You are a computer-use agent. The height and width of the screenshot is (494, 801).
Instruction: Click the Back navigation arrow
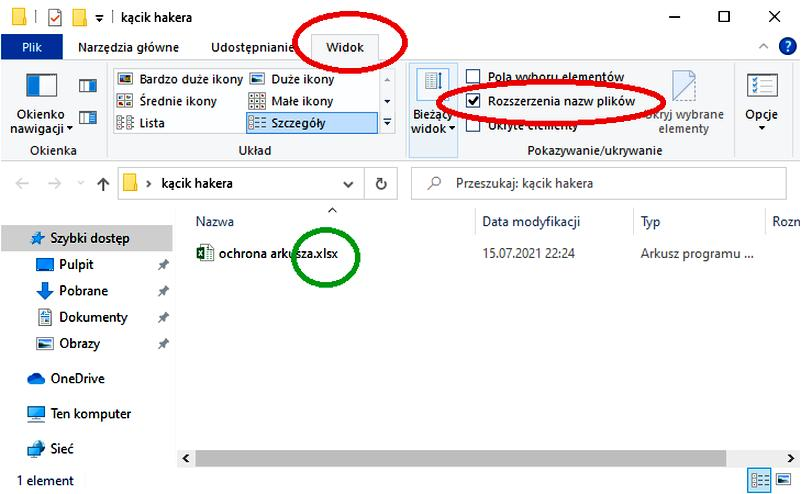pos(22,183)
